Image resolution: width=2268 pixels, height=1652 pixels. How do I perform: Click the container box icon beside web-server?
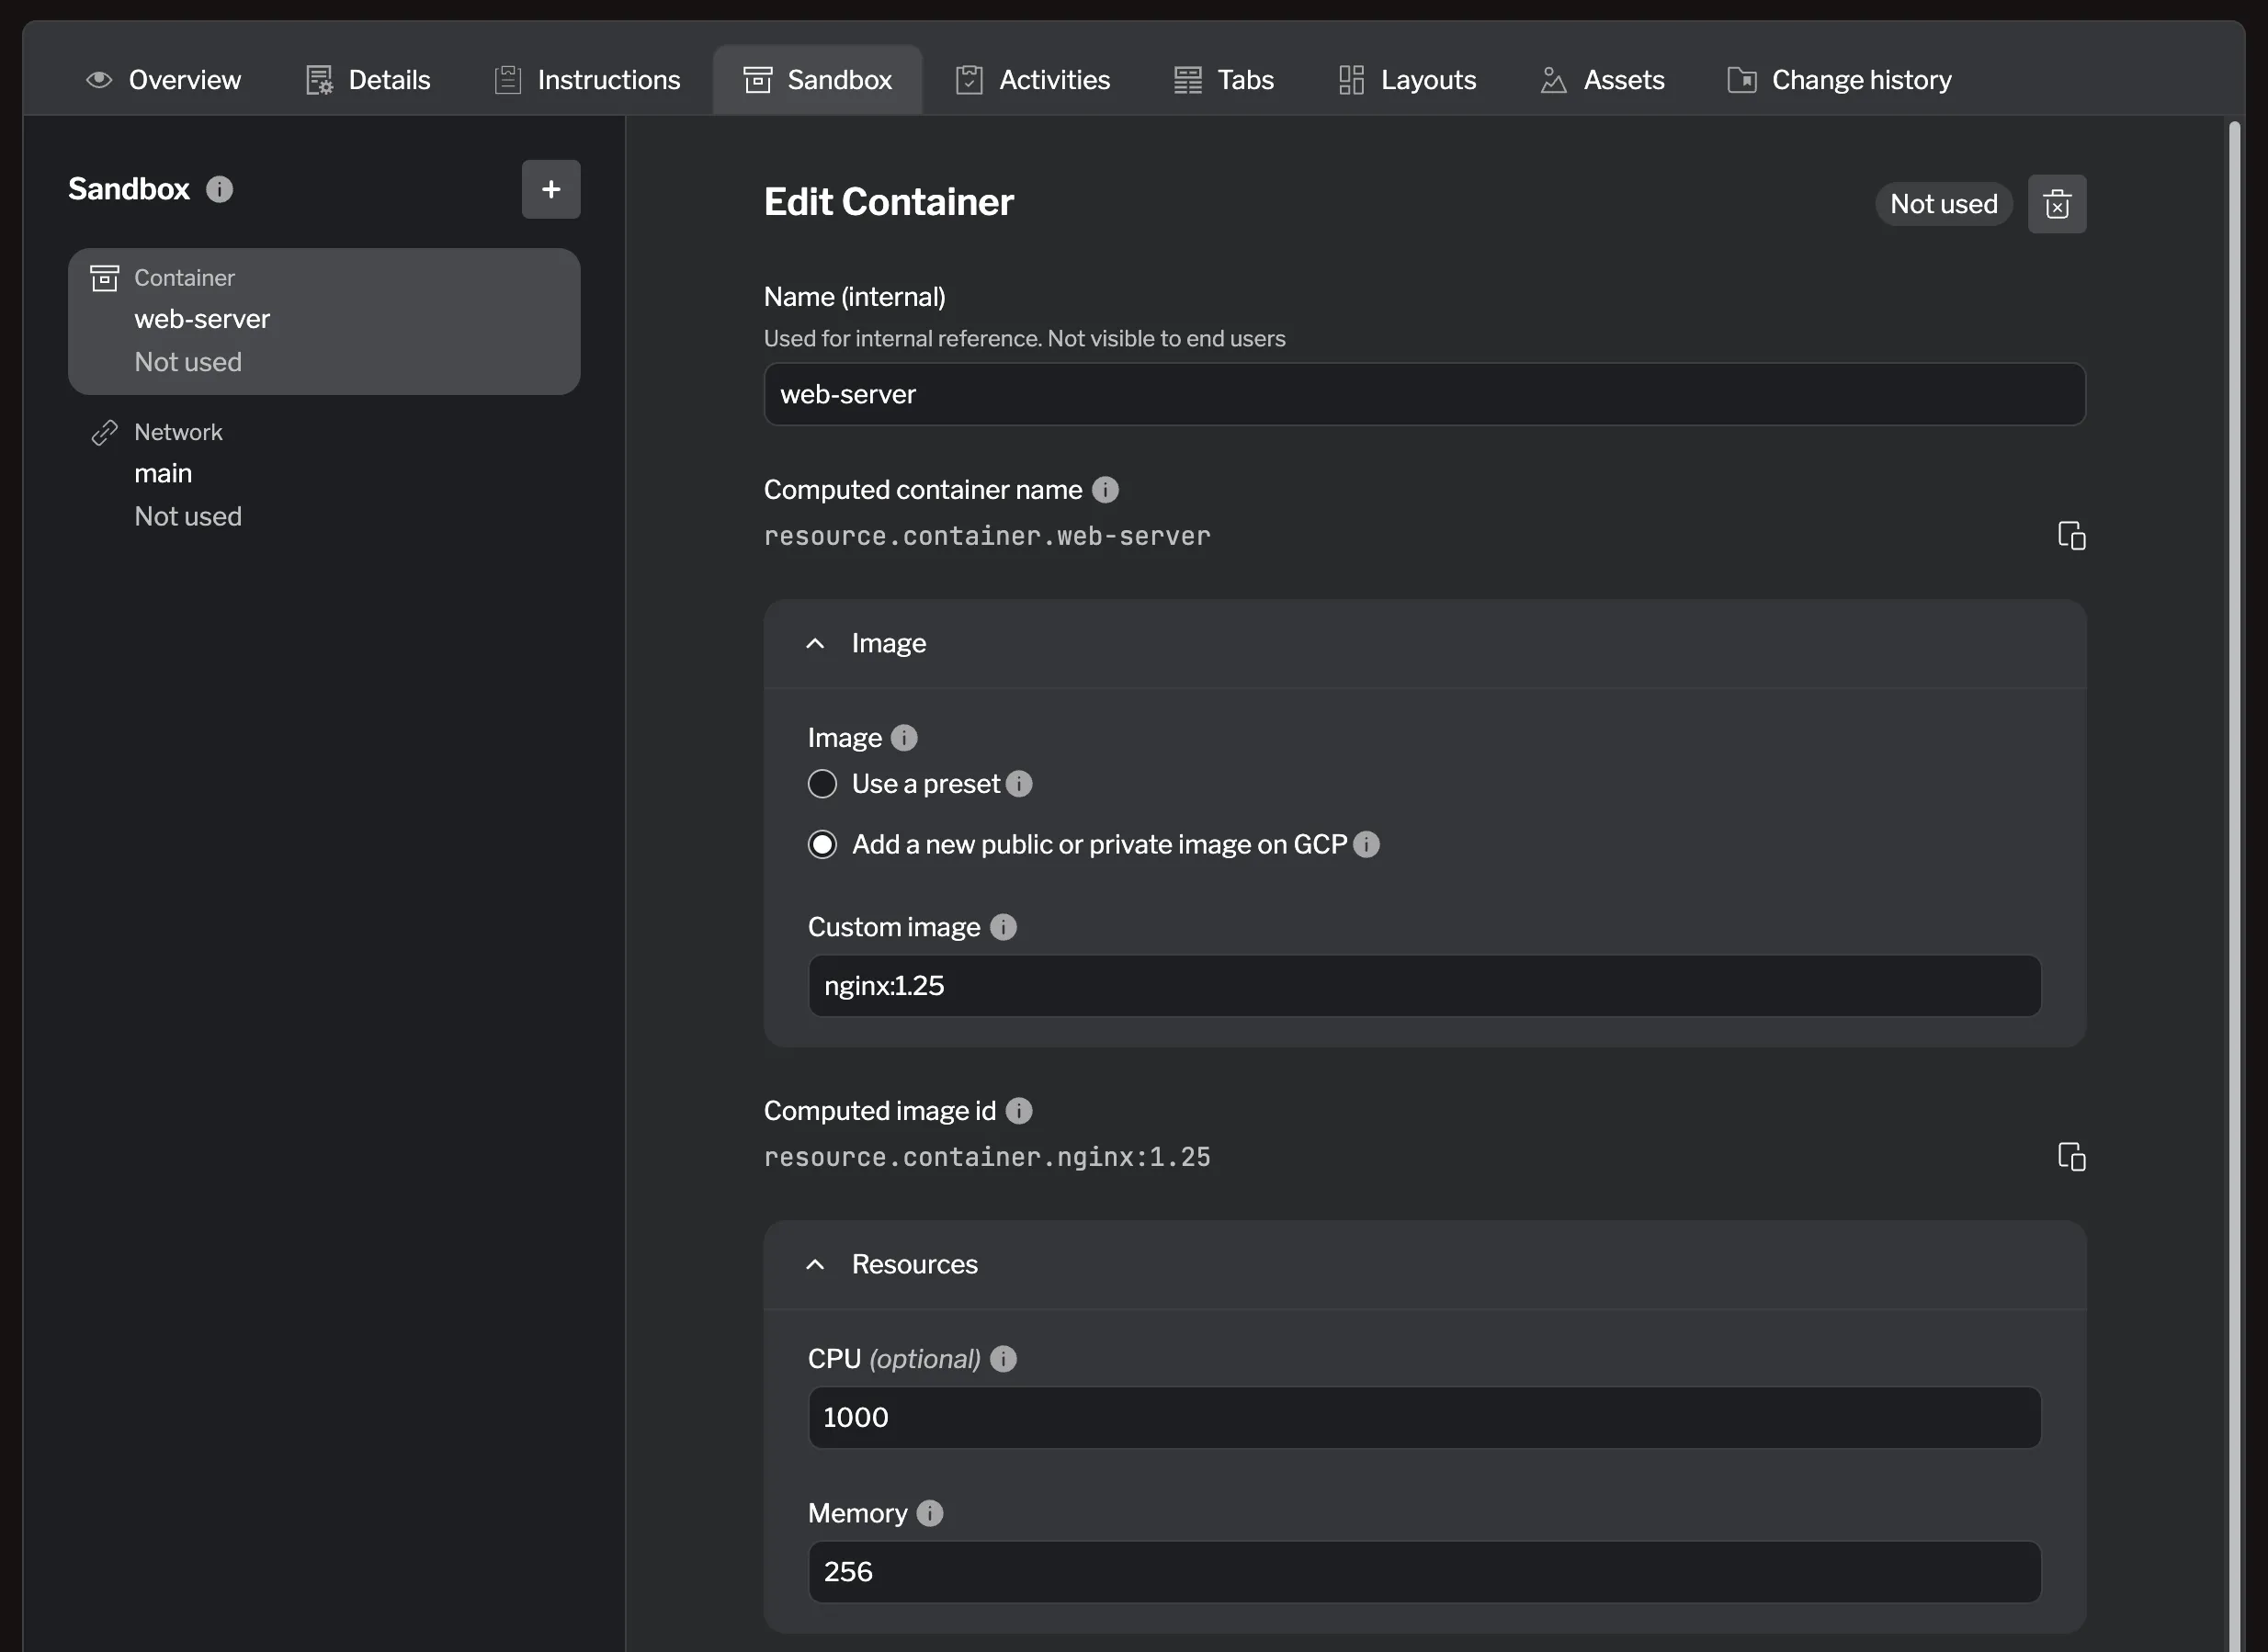104,278
